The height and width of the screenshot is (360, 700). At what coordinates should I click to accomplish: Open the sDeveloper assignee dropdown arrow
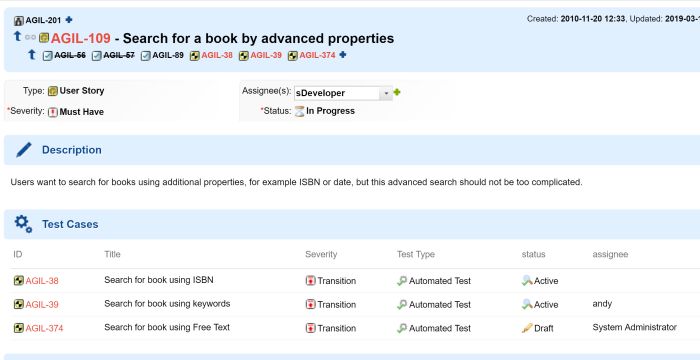[386, 93]
